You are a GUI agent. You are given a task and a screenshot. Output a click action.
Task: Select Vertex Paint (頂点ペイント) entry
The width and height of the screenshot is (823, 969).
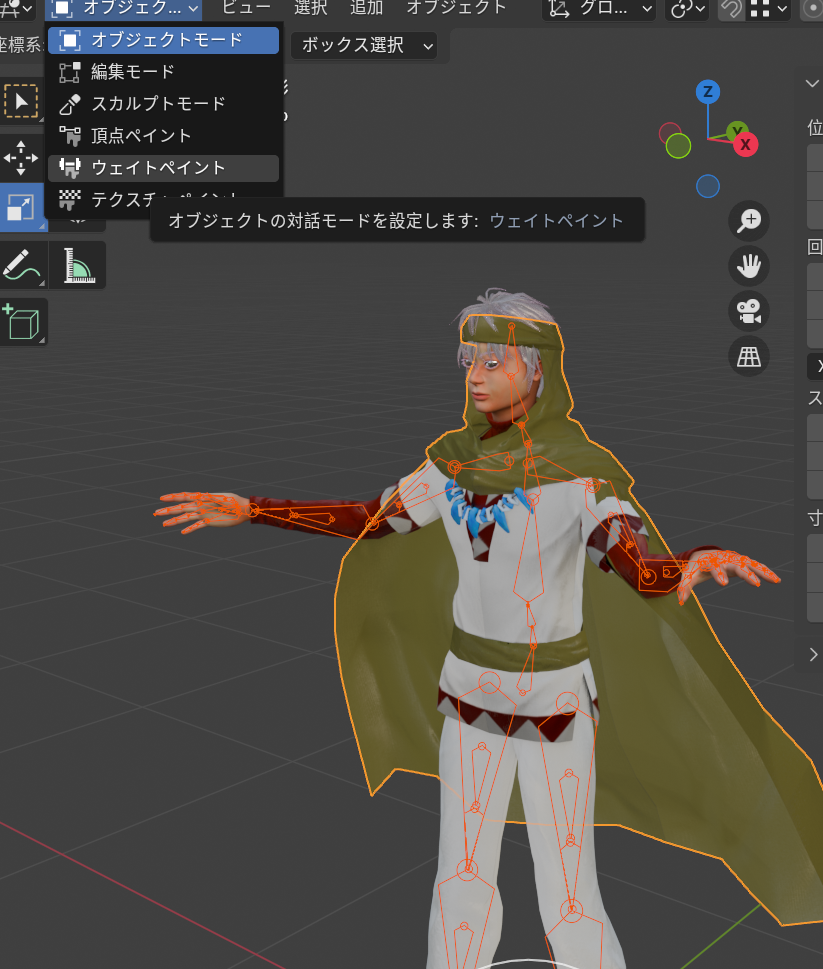pos(163,136)
